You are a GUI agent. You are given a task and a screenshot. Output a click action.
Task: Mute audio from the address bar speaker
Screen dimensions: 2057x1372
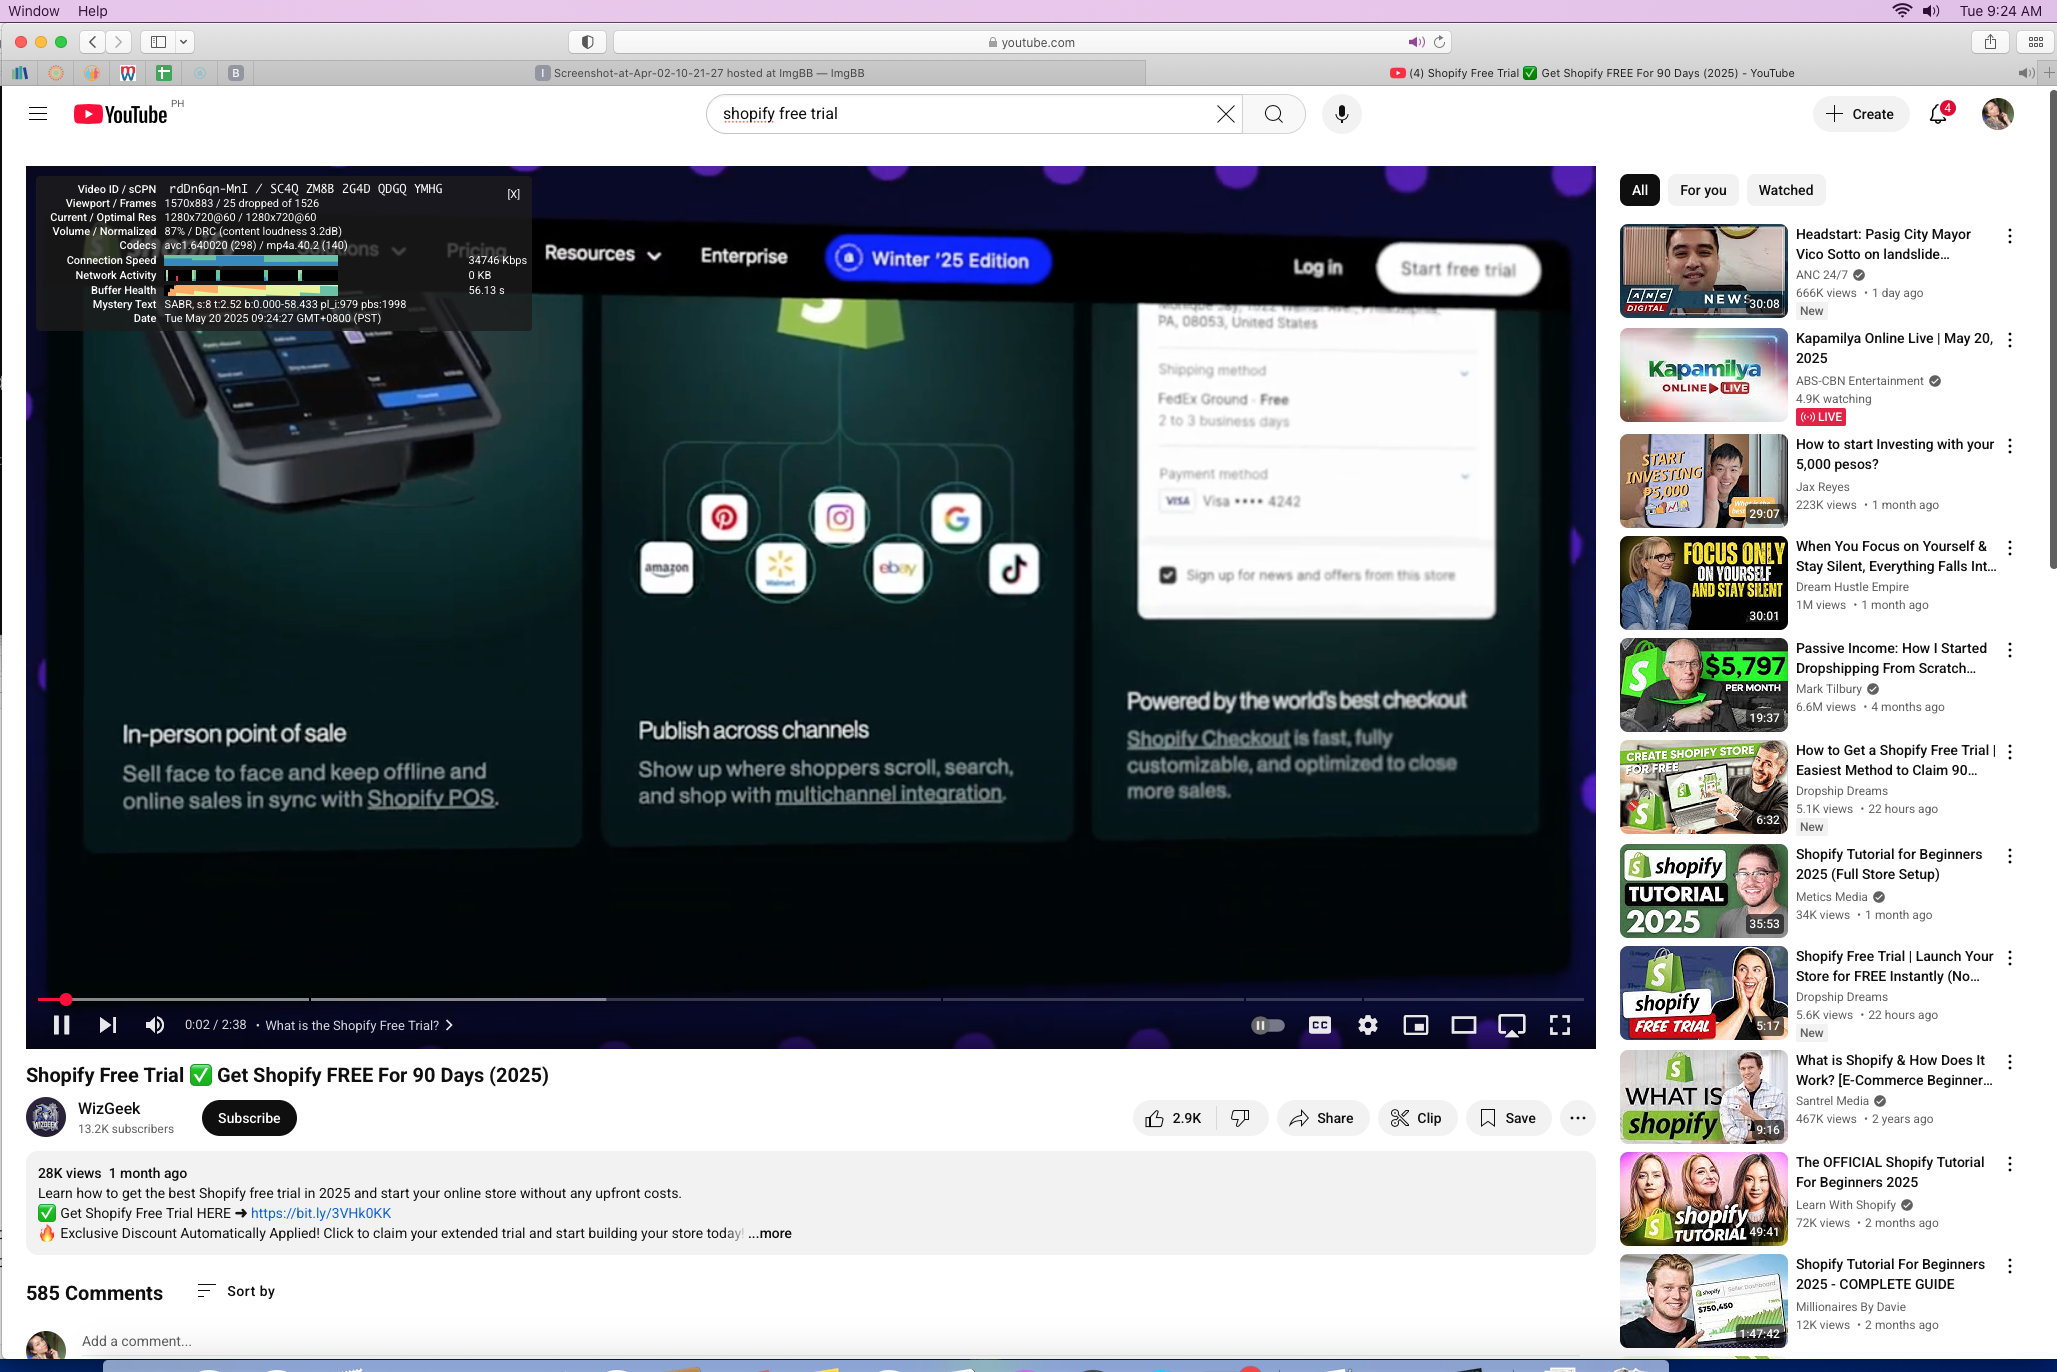(1416, 42)
